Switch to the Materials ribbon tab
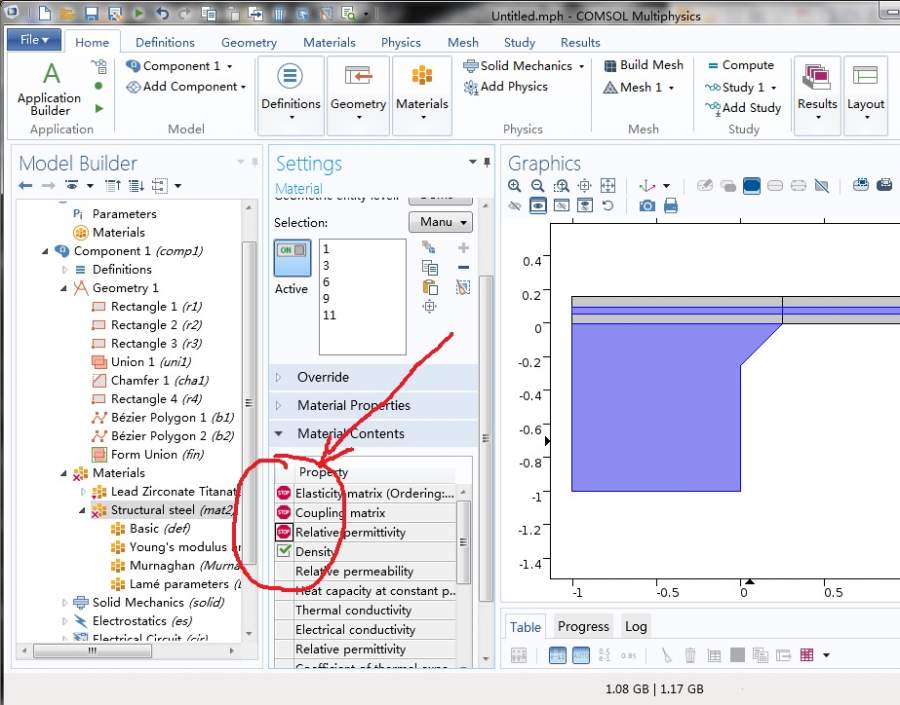 [x=329, y=42]
